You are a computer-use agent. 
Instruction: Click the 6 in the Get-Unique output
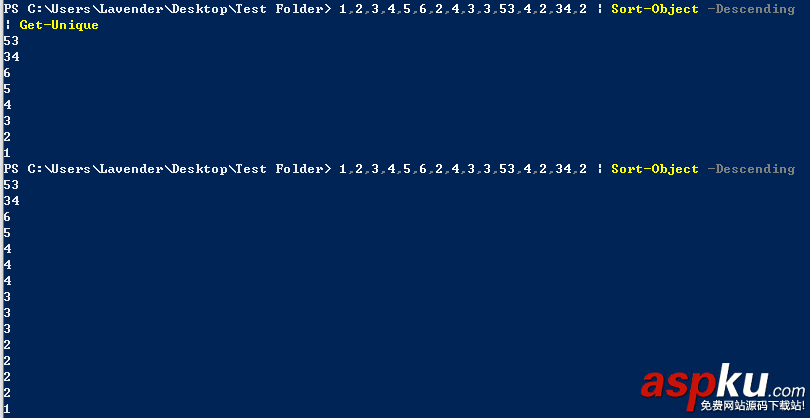7,73
